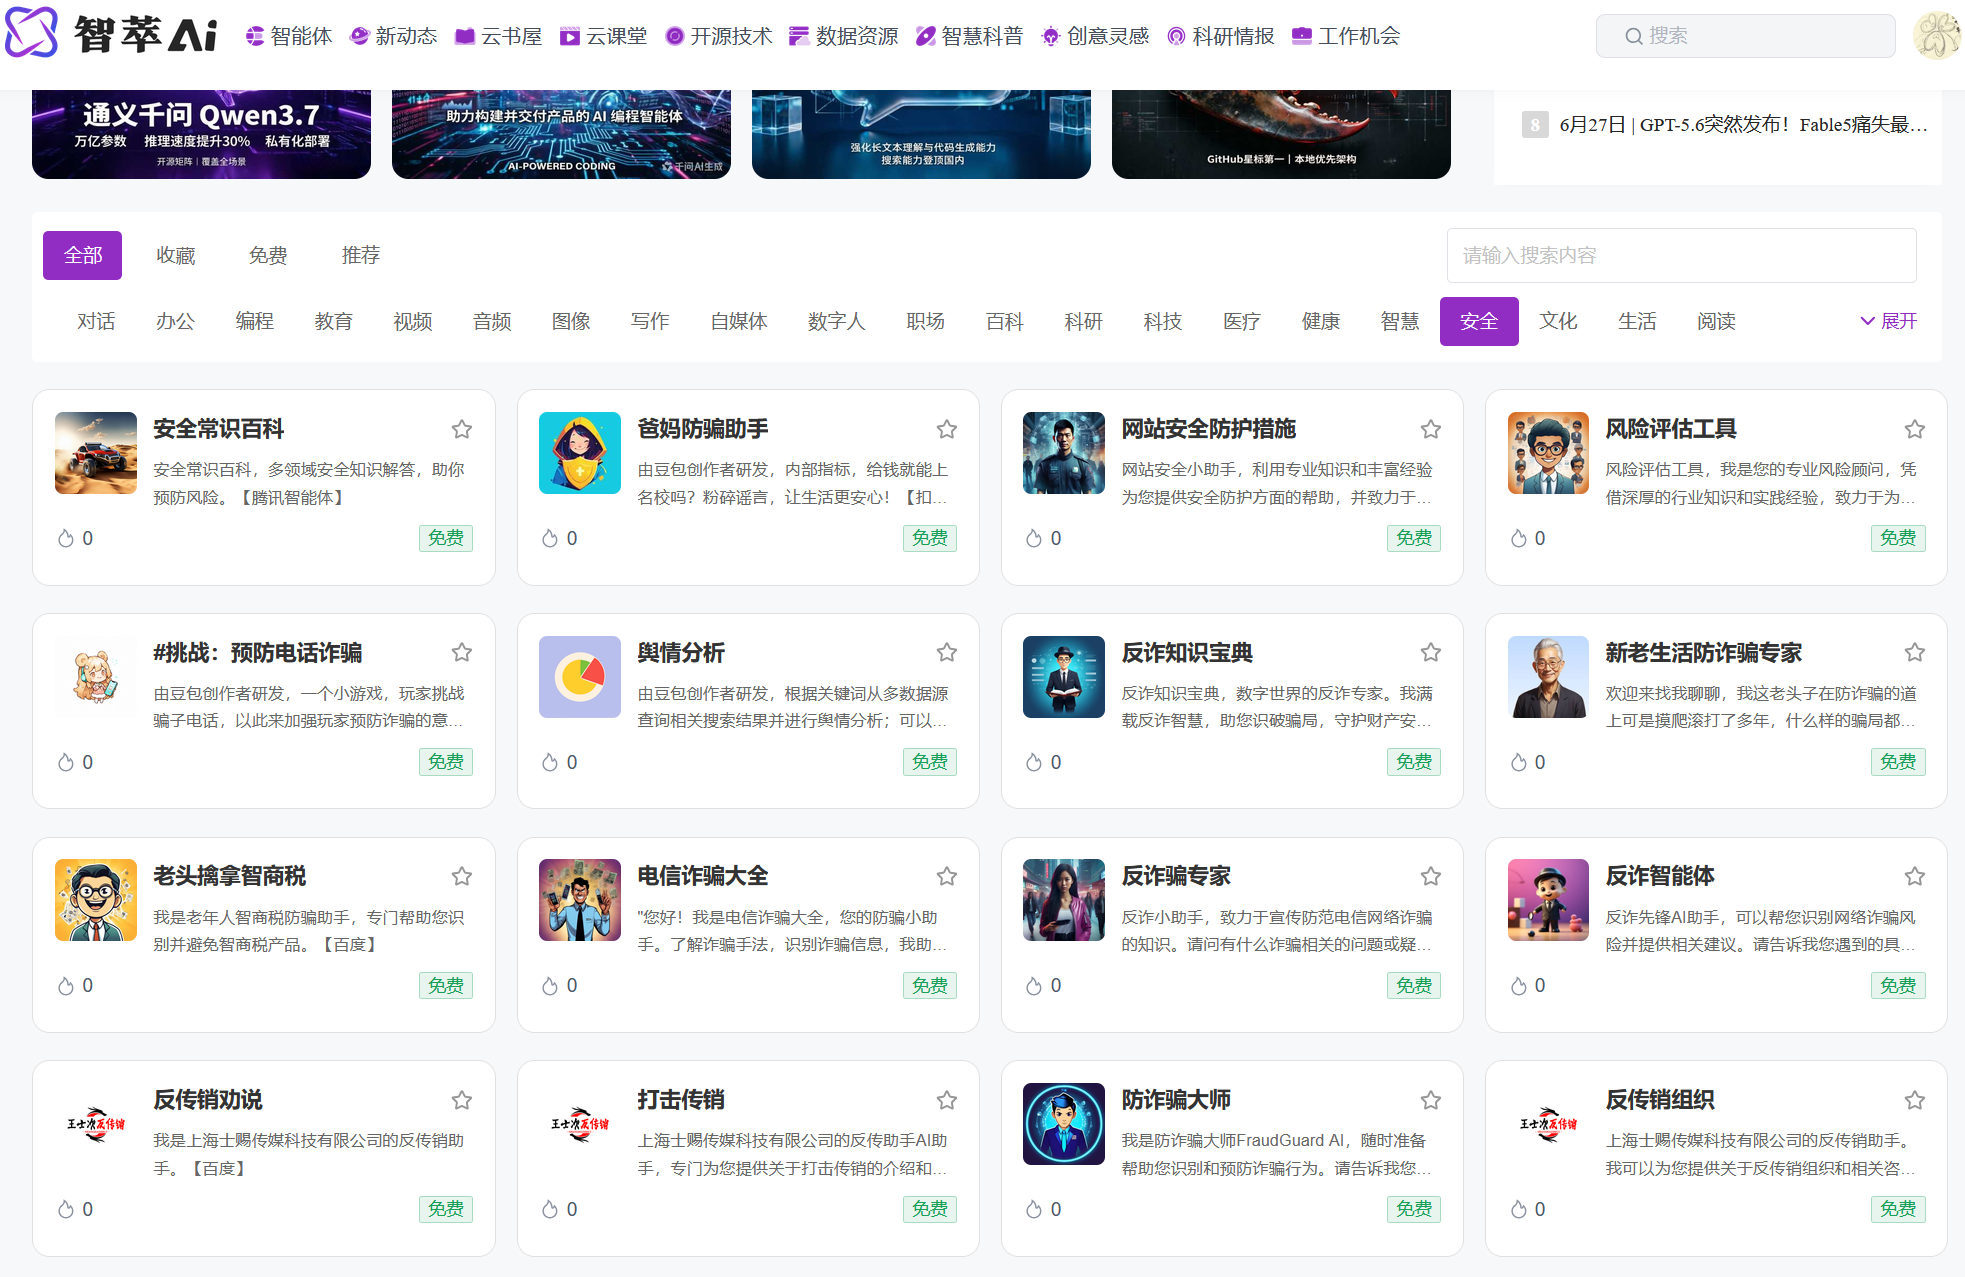The width and height of the screenshot is (1965, 1277).
Task: Like 网站安全防护措施 with the thumbs-up icon
Action: 1034,538
